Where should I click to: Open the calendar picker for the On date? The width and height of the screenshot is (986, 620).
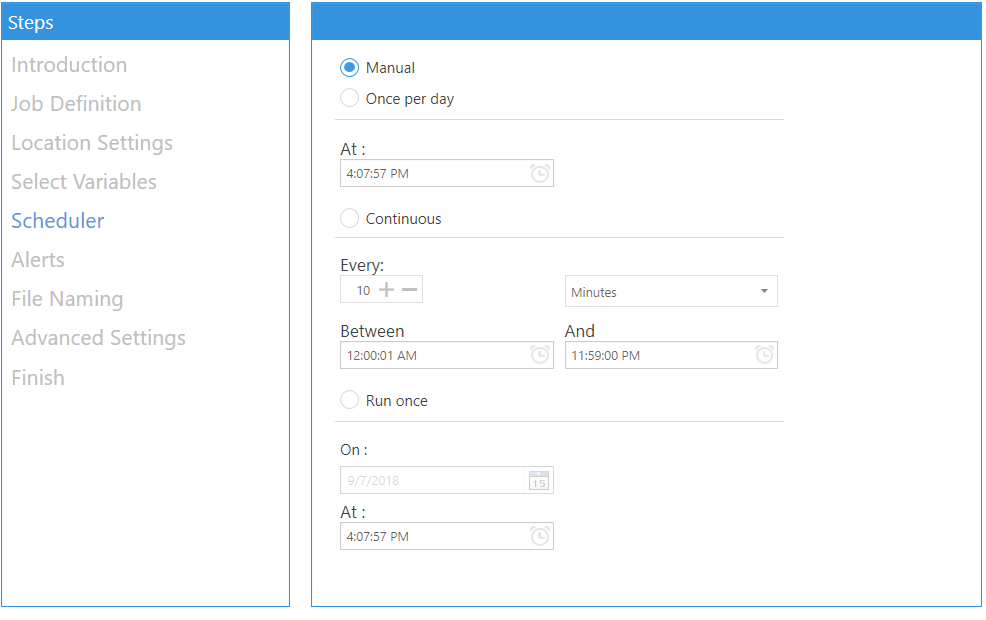click(540, 480)
